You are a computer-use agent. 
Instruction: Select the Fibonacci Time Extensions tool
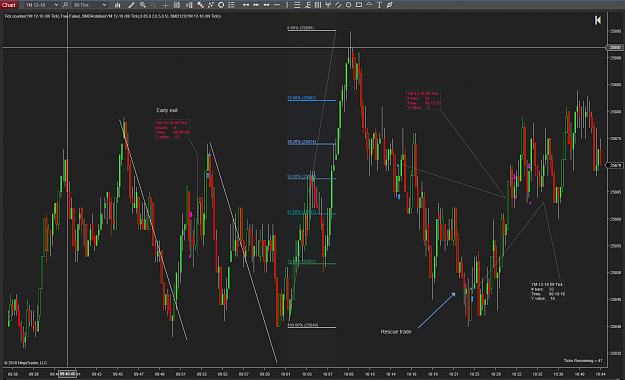[x=318, y=5]
